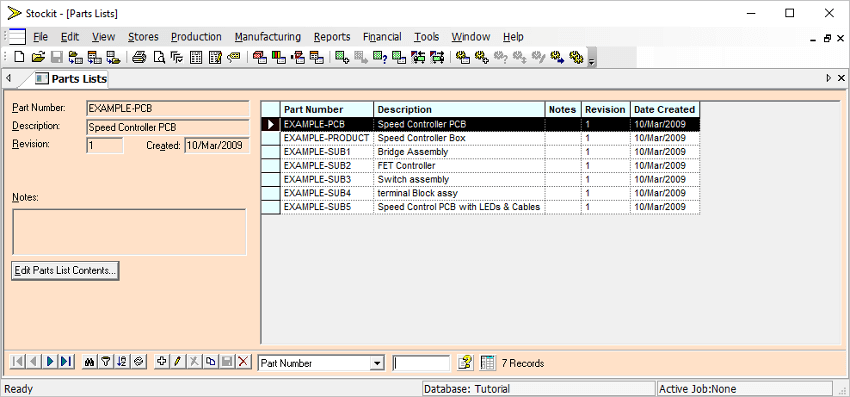Image resolution: width=850 pixels, height=397 pixels.
Task: Click the green grid with plus icon
Action: pos(342,57)
